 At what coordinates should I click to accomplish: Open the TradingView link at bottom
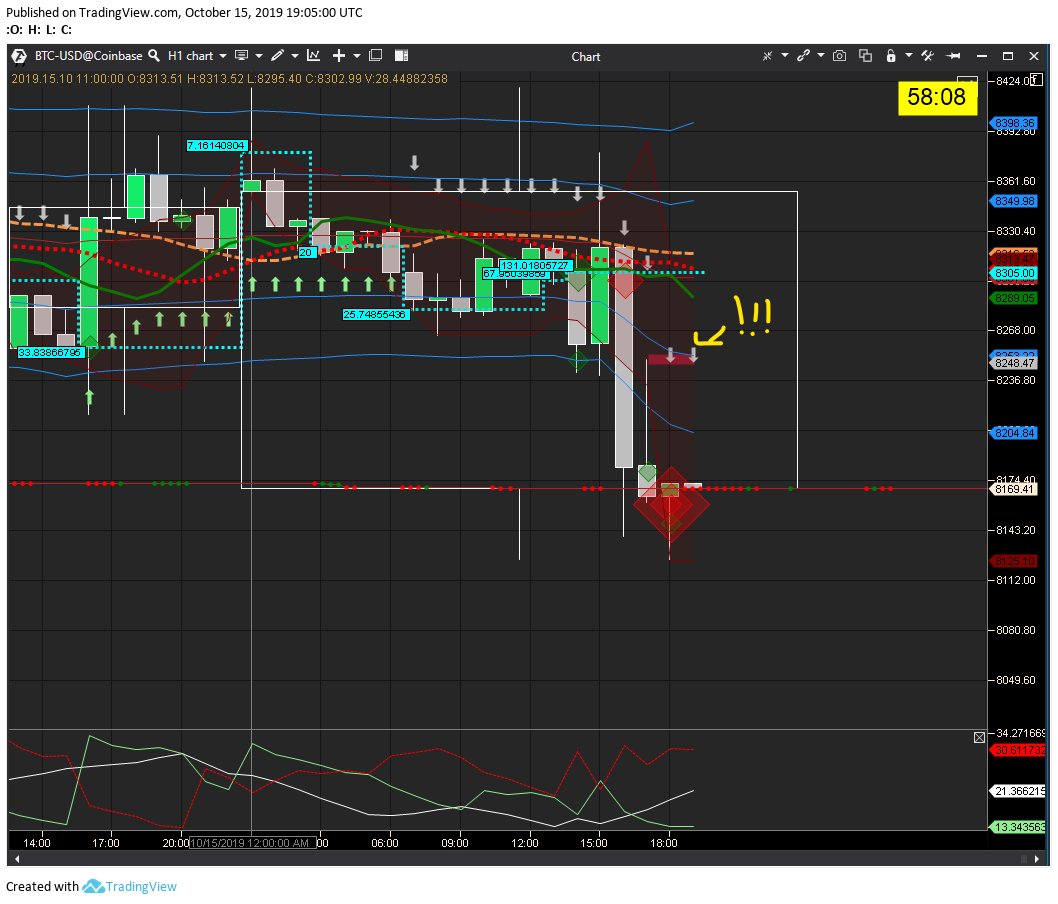pos(130,886)
